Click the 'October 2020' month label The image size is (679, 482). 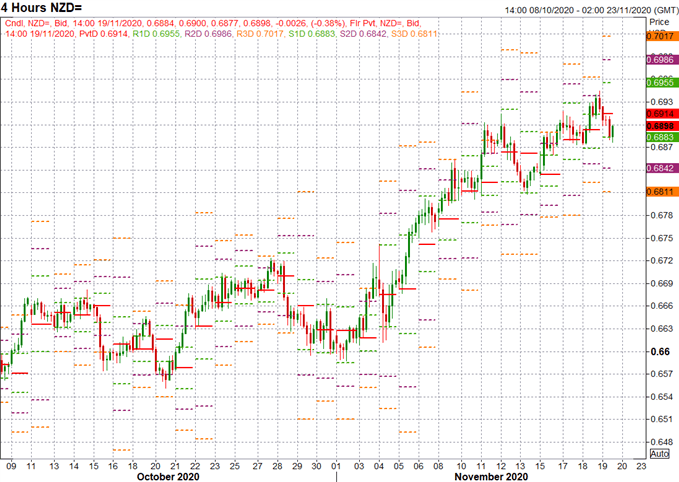168,476
